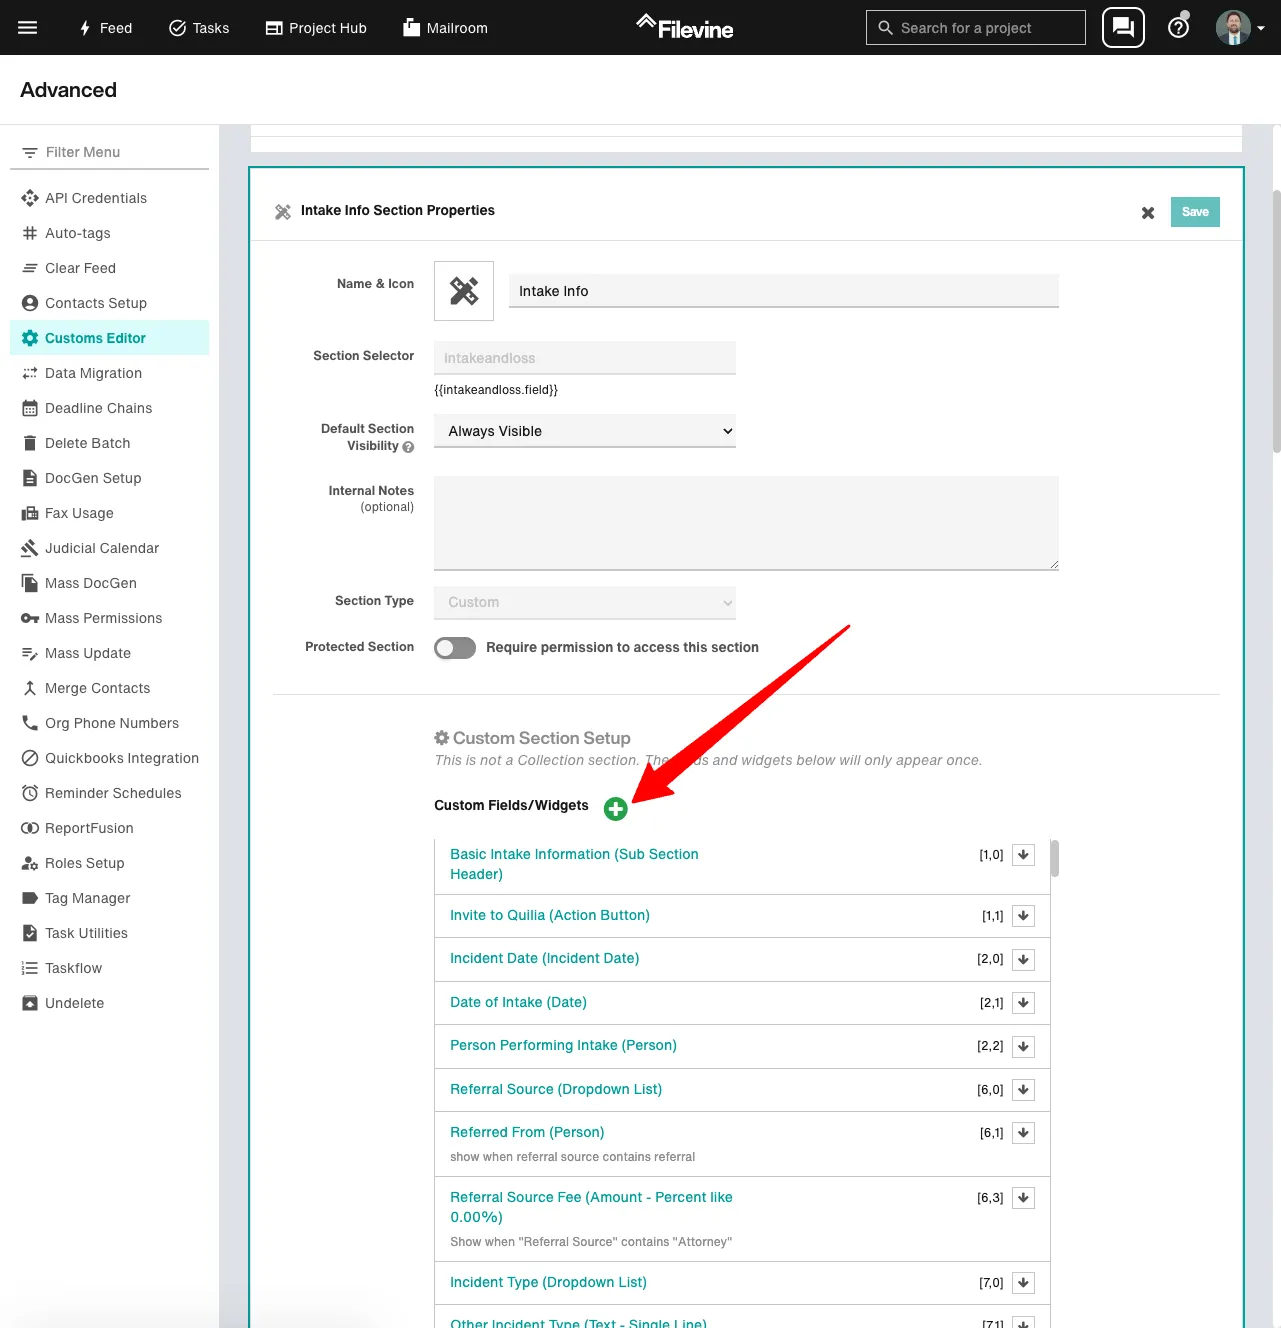Click the Undelete icon in sidebar
The width and height of the screenshot is (1281, 1328).
coord(30,1003)
